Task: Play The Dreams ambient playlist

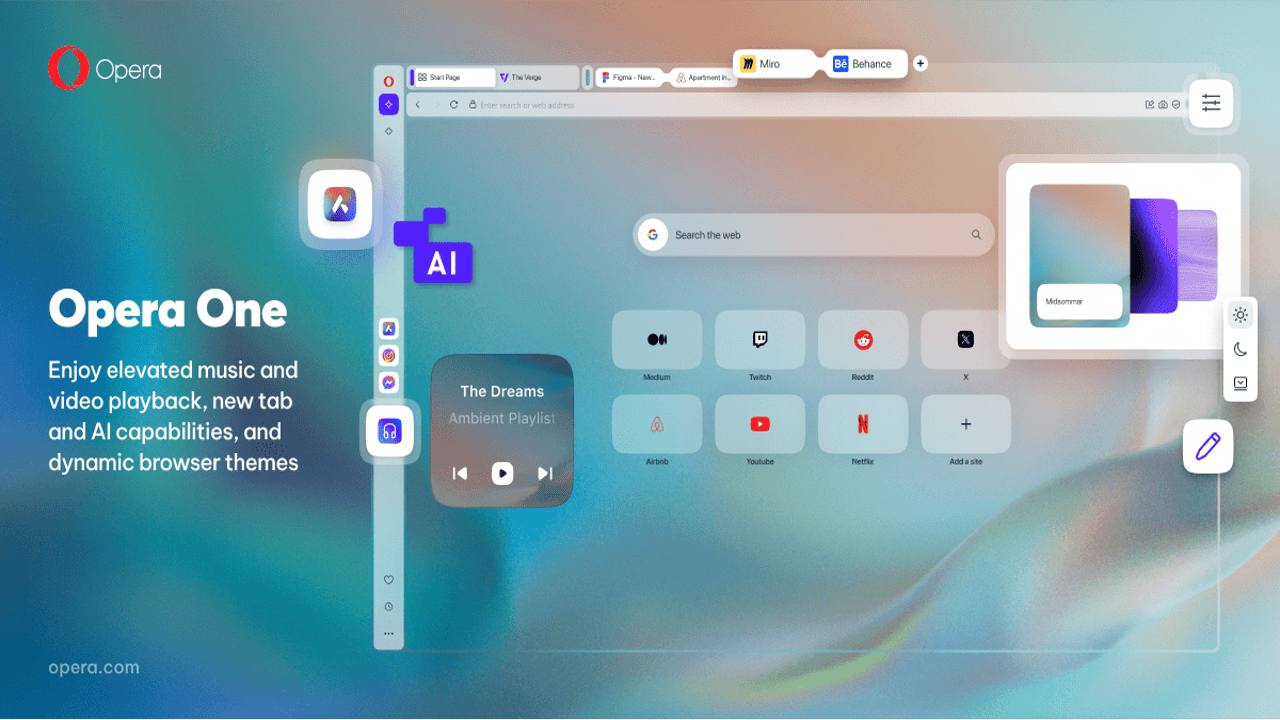Action: 502,474
